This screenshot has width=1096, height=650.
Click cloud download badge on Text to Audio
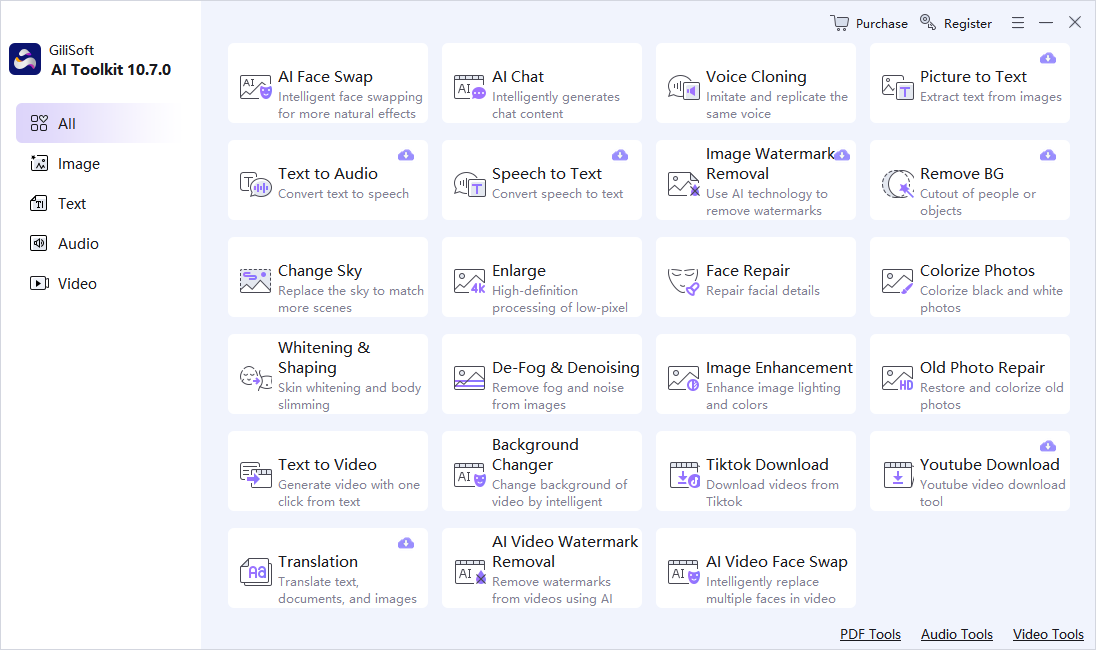point(406,155)
